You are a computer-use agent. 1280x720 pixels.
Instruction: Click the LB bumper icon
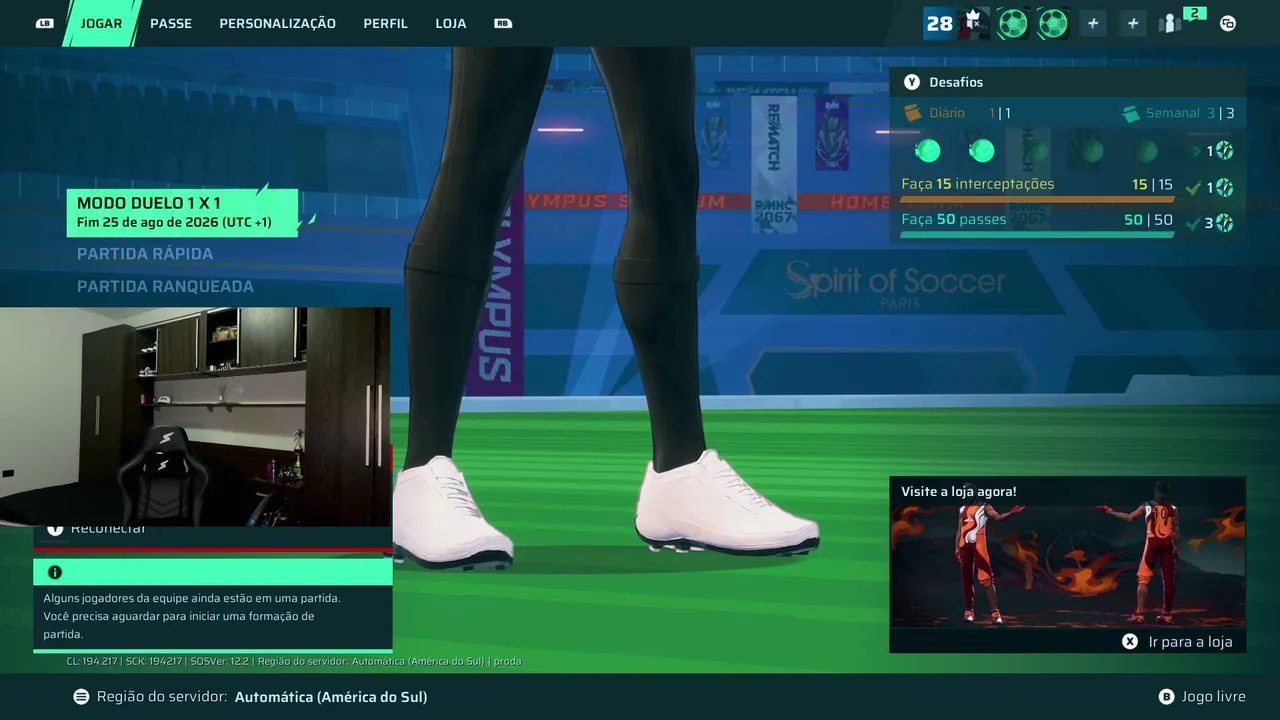[x=45, y=23]
